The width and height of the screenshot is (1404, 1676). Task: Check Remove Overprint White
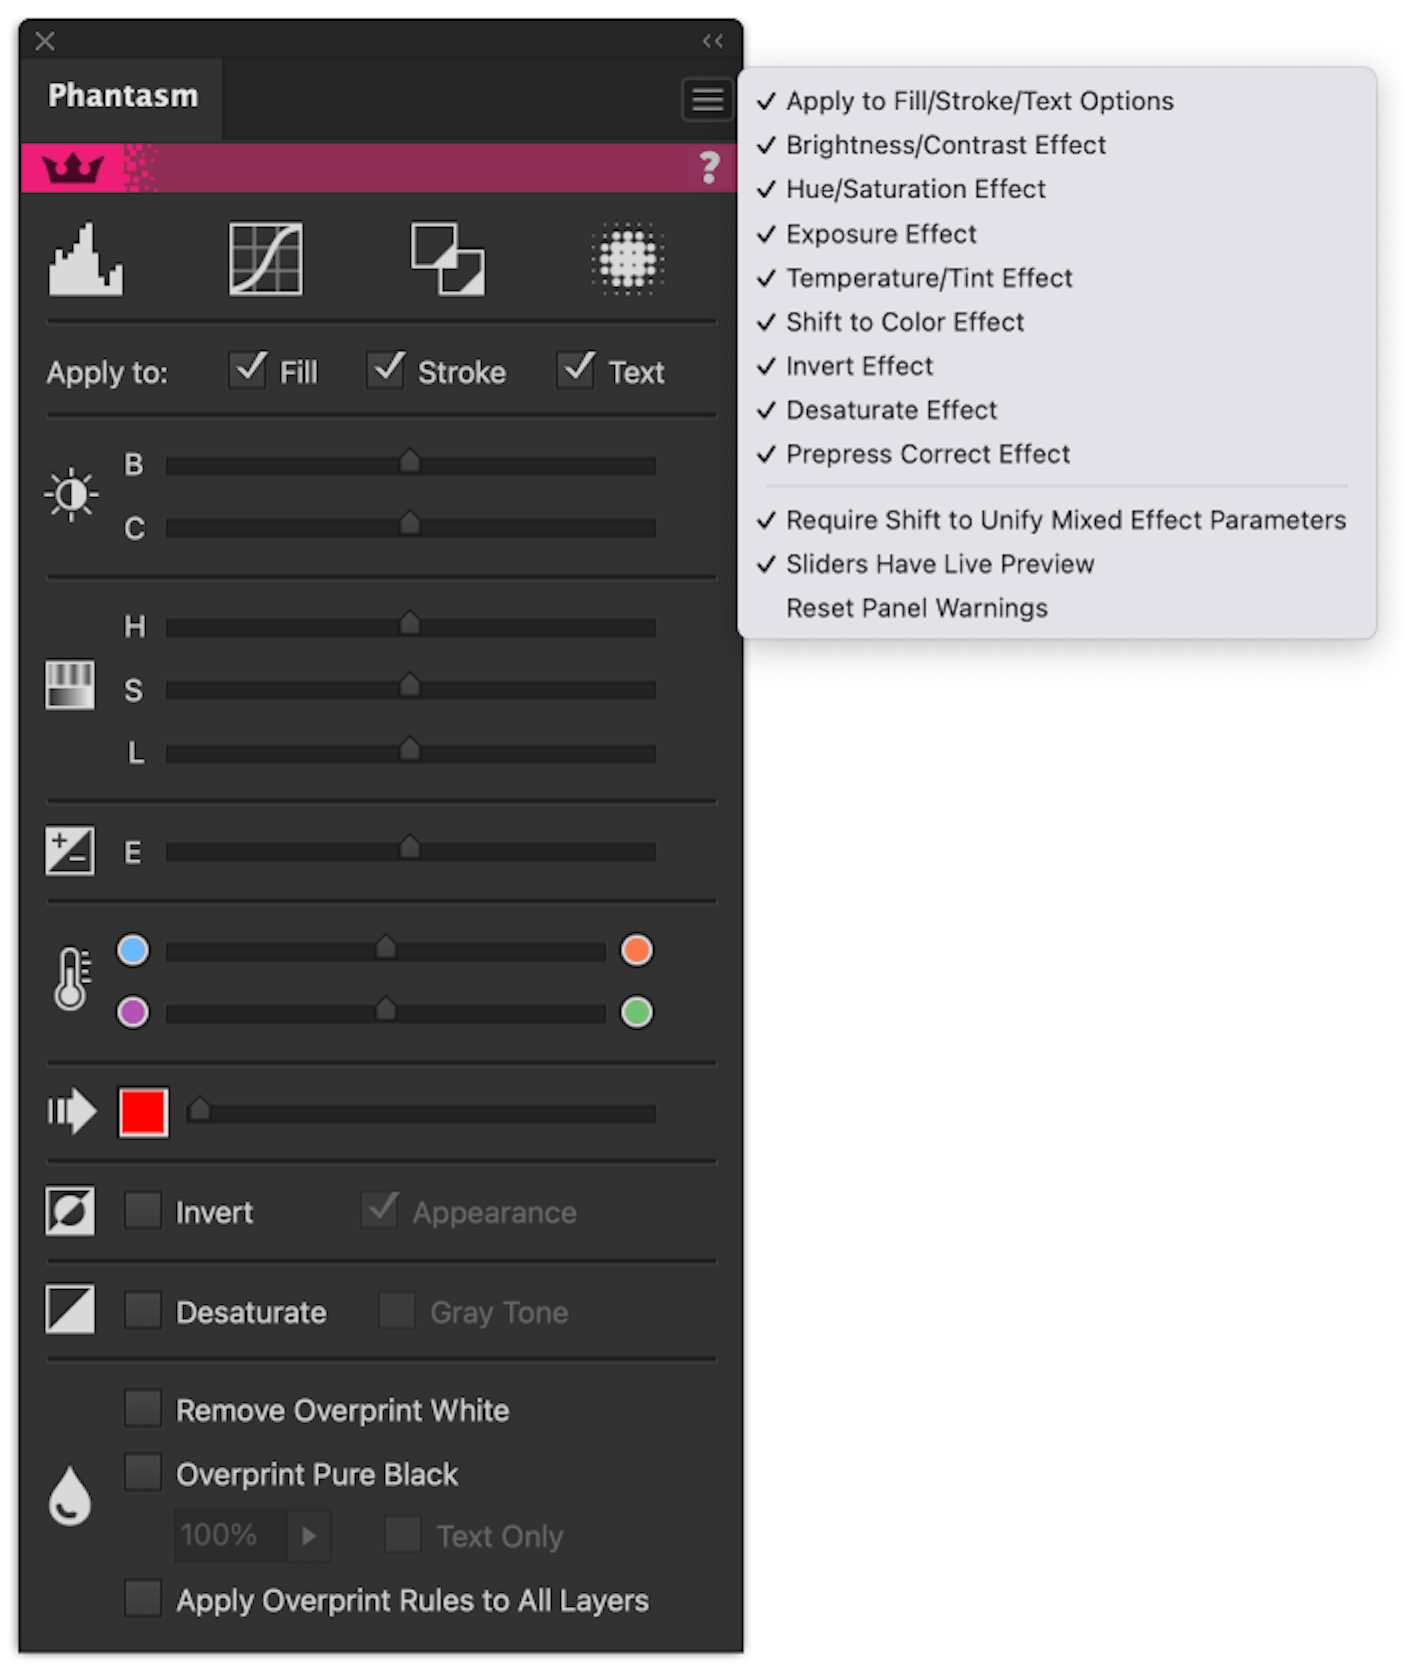point(142,1407)
